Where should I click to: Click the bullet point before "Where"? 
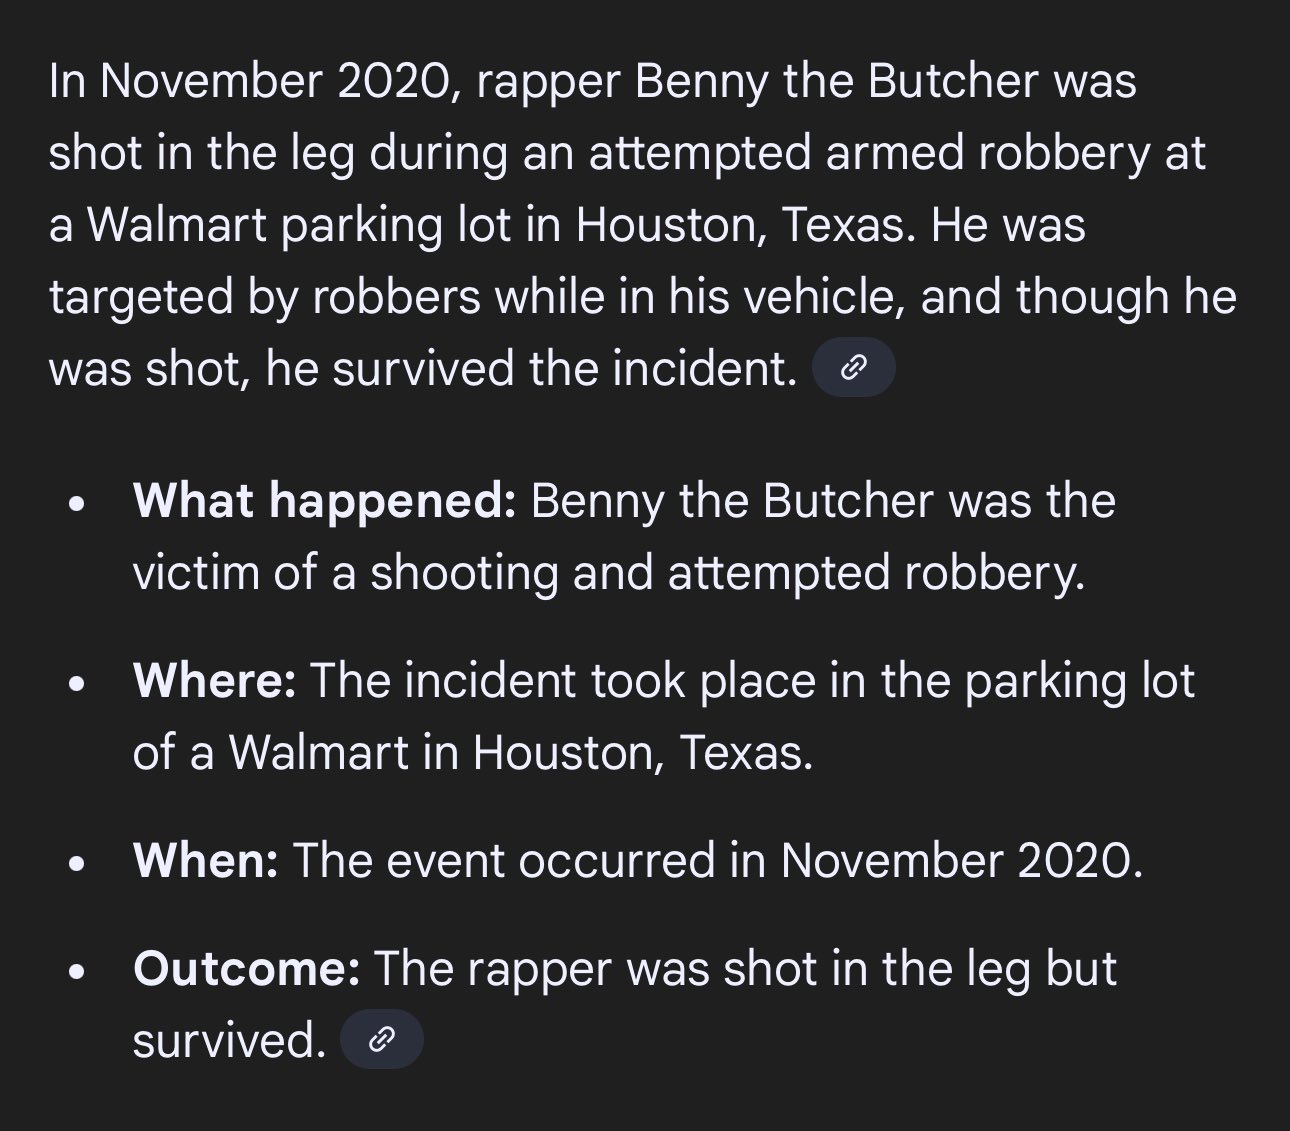tap(76, 687)
